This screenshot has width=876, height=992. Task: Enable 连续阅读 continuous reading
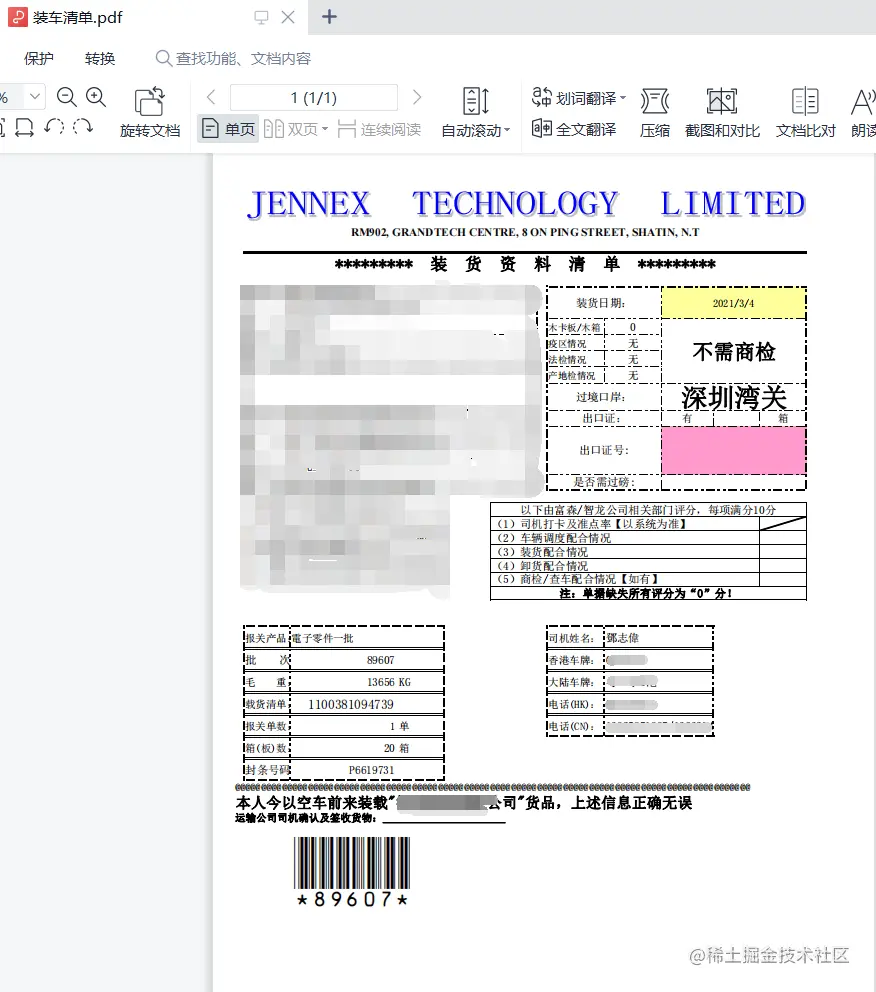379,129
